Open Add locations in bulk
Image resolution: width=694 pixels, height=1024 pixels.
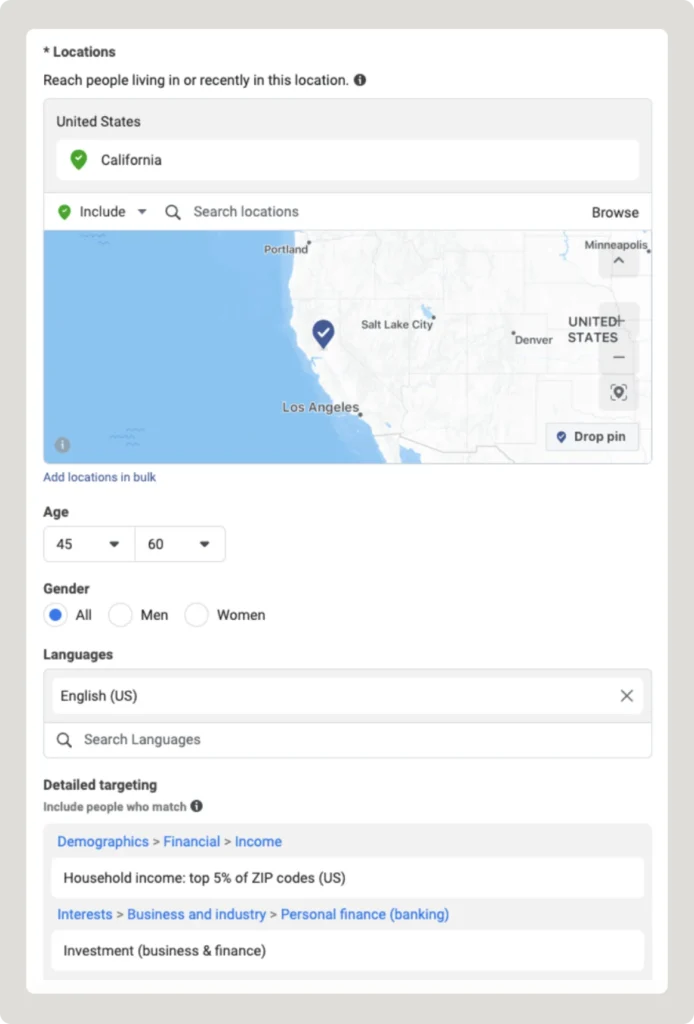coord(99,477)
